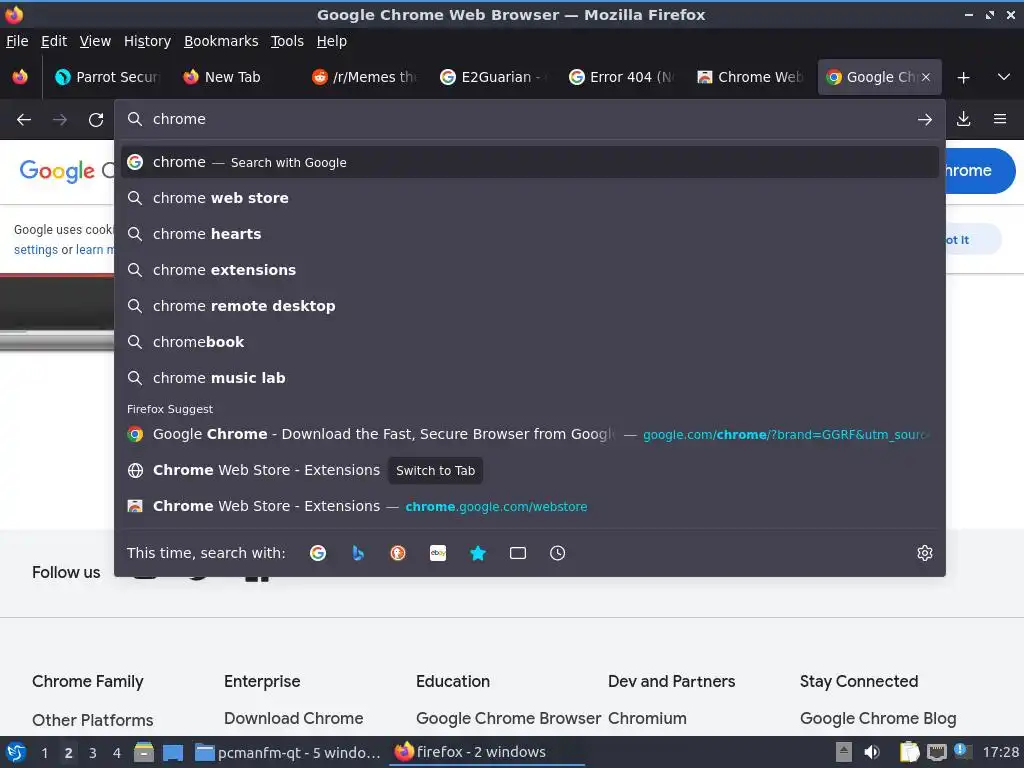Click 'Download Chrome' under Enterprise
This screenshot has width=1024, height=768.
[x=293, y=718]
